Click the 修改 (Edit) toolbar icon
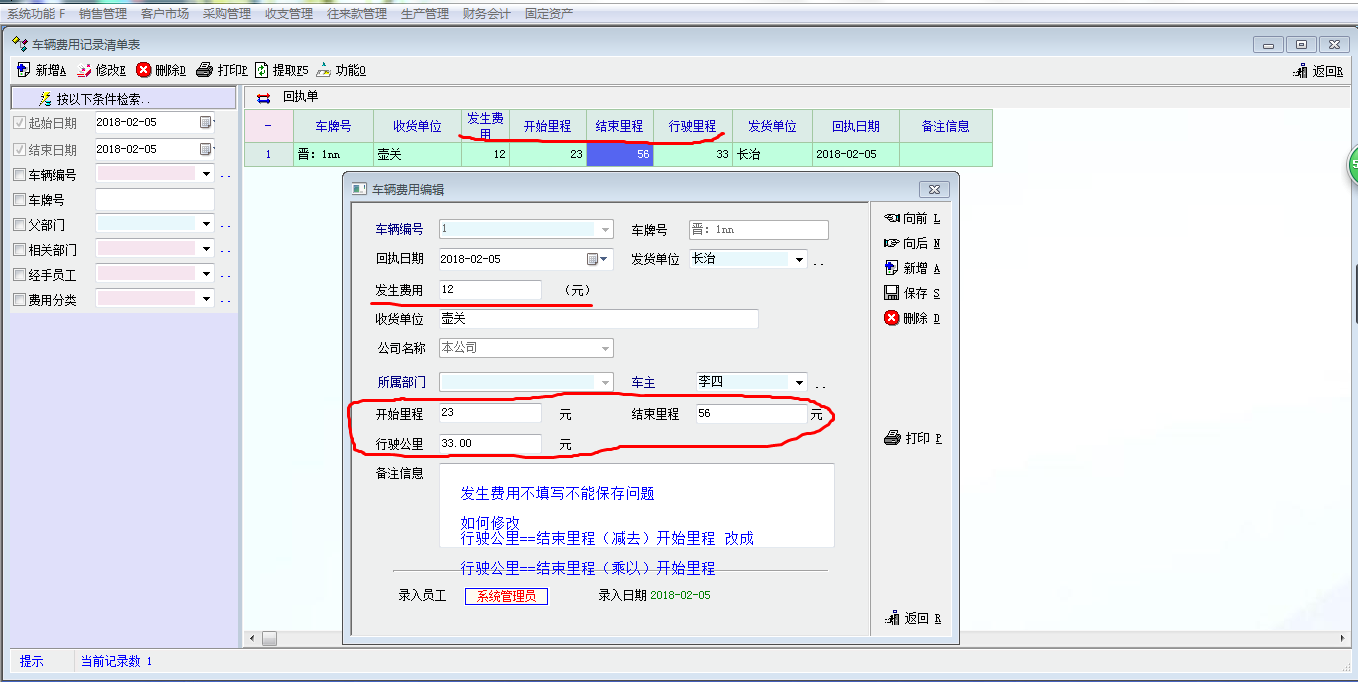1358x682 pixels. (x=84, y=70)
